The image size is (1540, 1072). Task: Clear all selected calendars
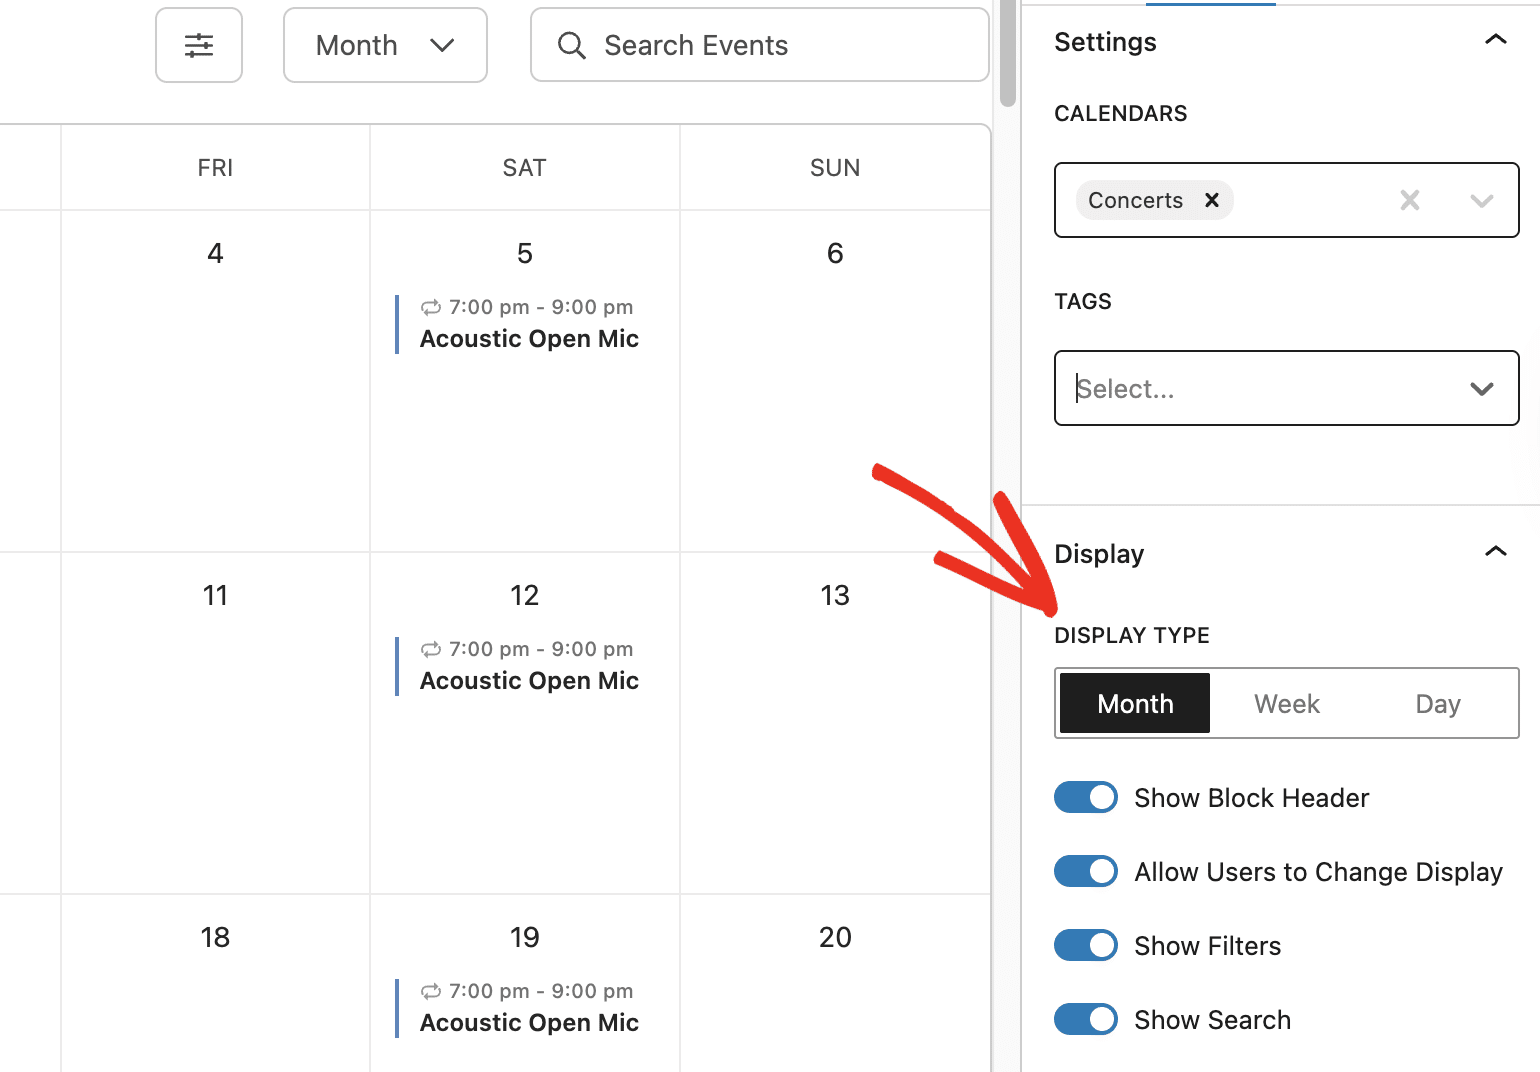click(1410, 200)
